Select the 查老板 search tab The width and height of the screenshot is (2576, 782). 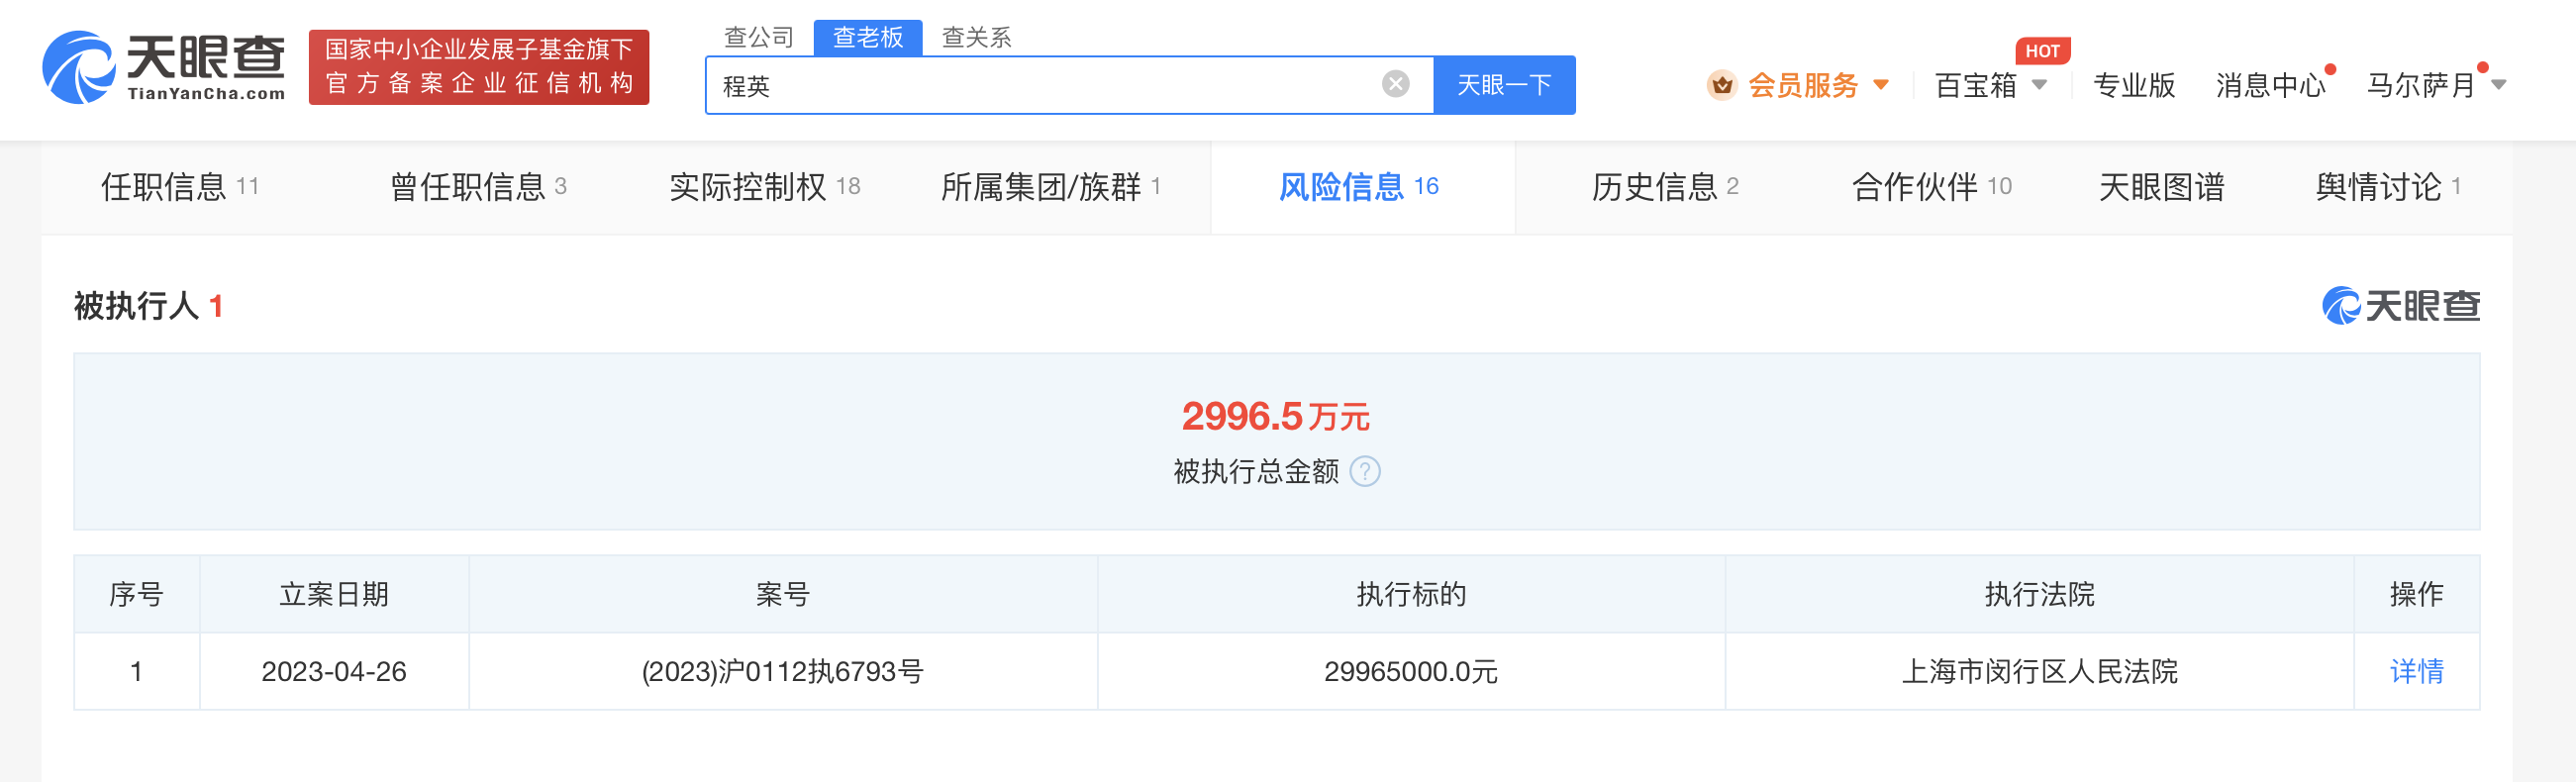click(867, 37)
